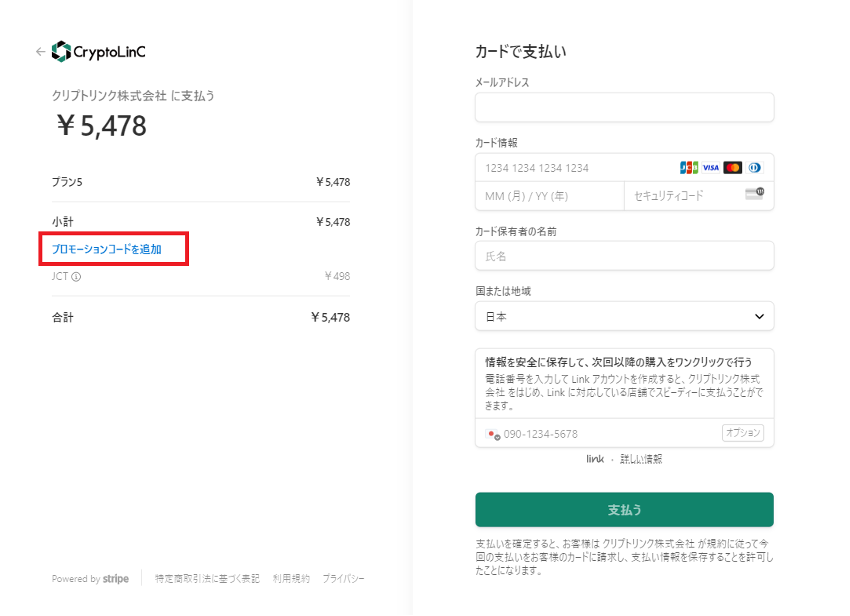Focus the メールアドレス input field
Screen dimensions: 850x616
[x=624, y=107]
